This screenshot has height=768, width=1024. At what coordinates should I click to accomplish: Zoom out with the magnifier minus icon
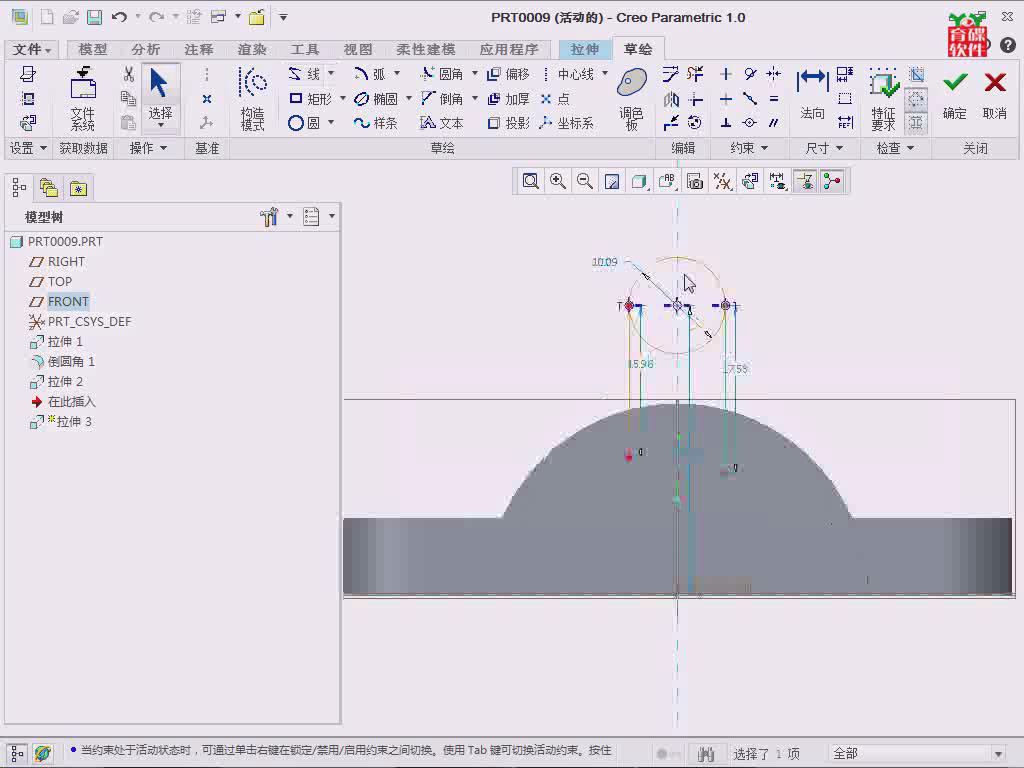point(585,182)
